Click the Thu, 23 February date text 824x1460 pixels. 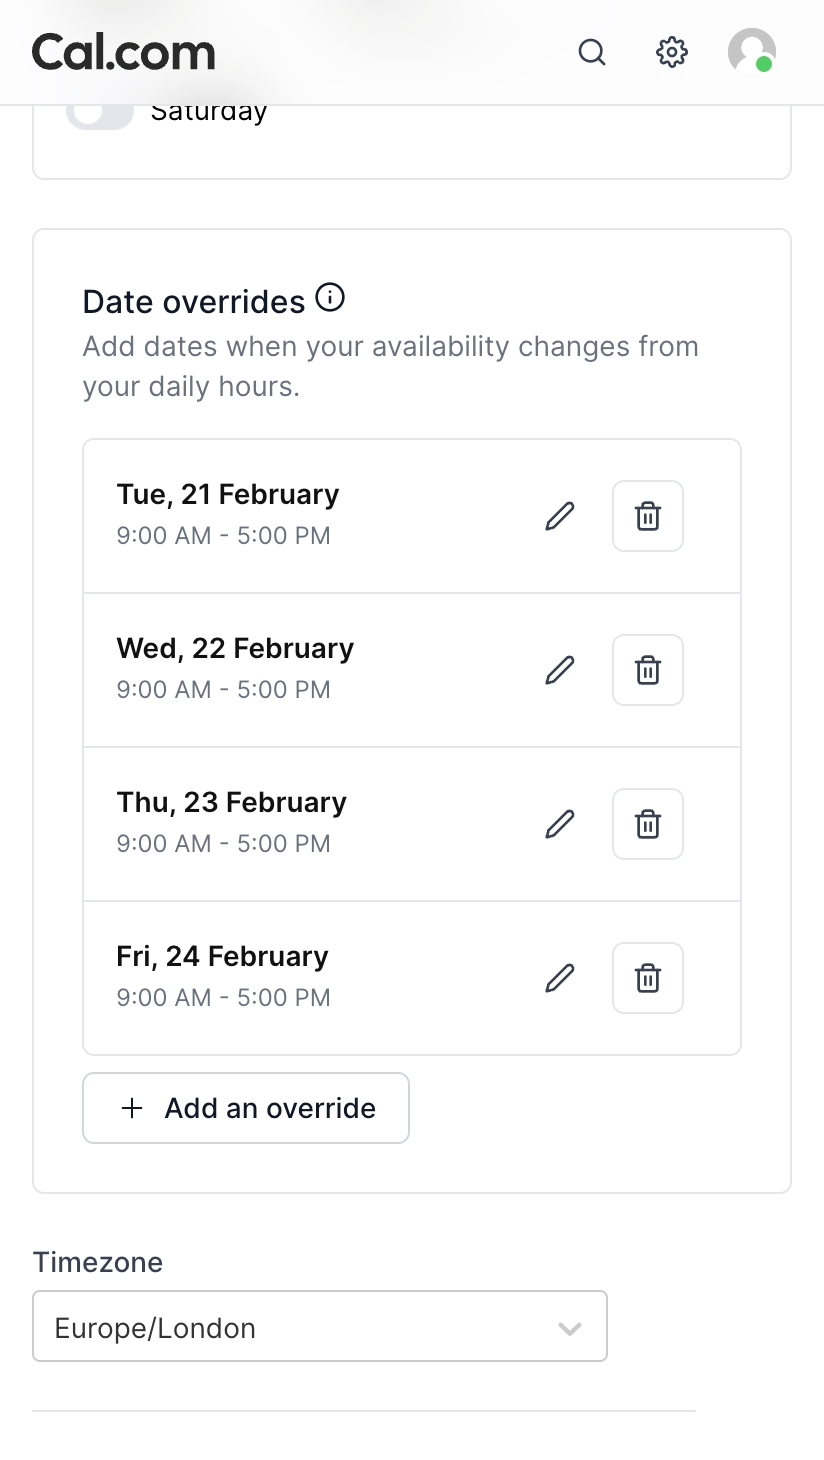coord(232,803)
